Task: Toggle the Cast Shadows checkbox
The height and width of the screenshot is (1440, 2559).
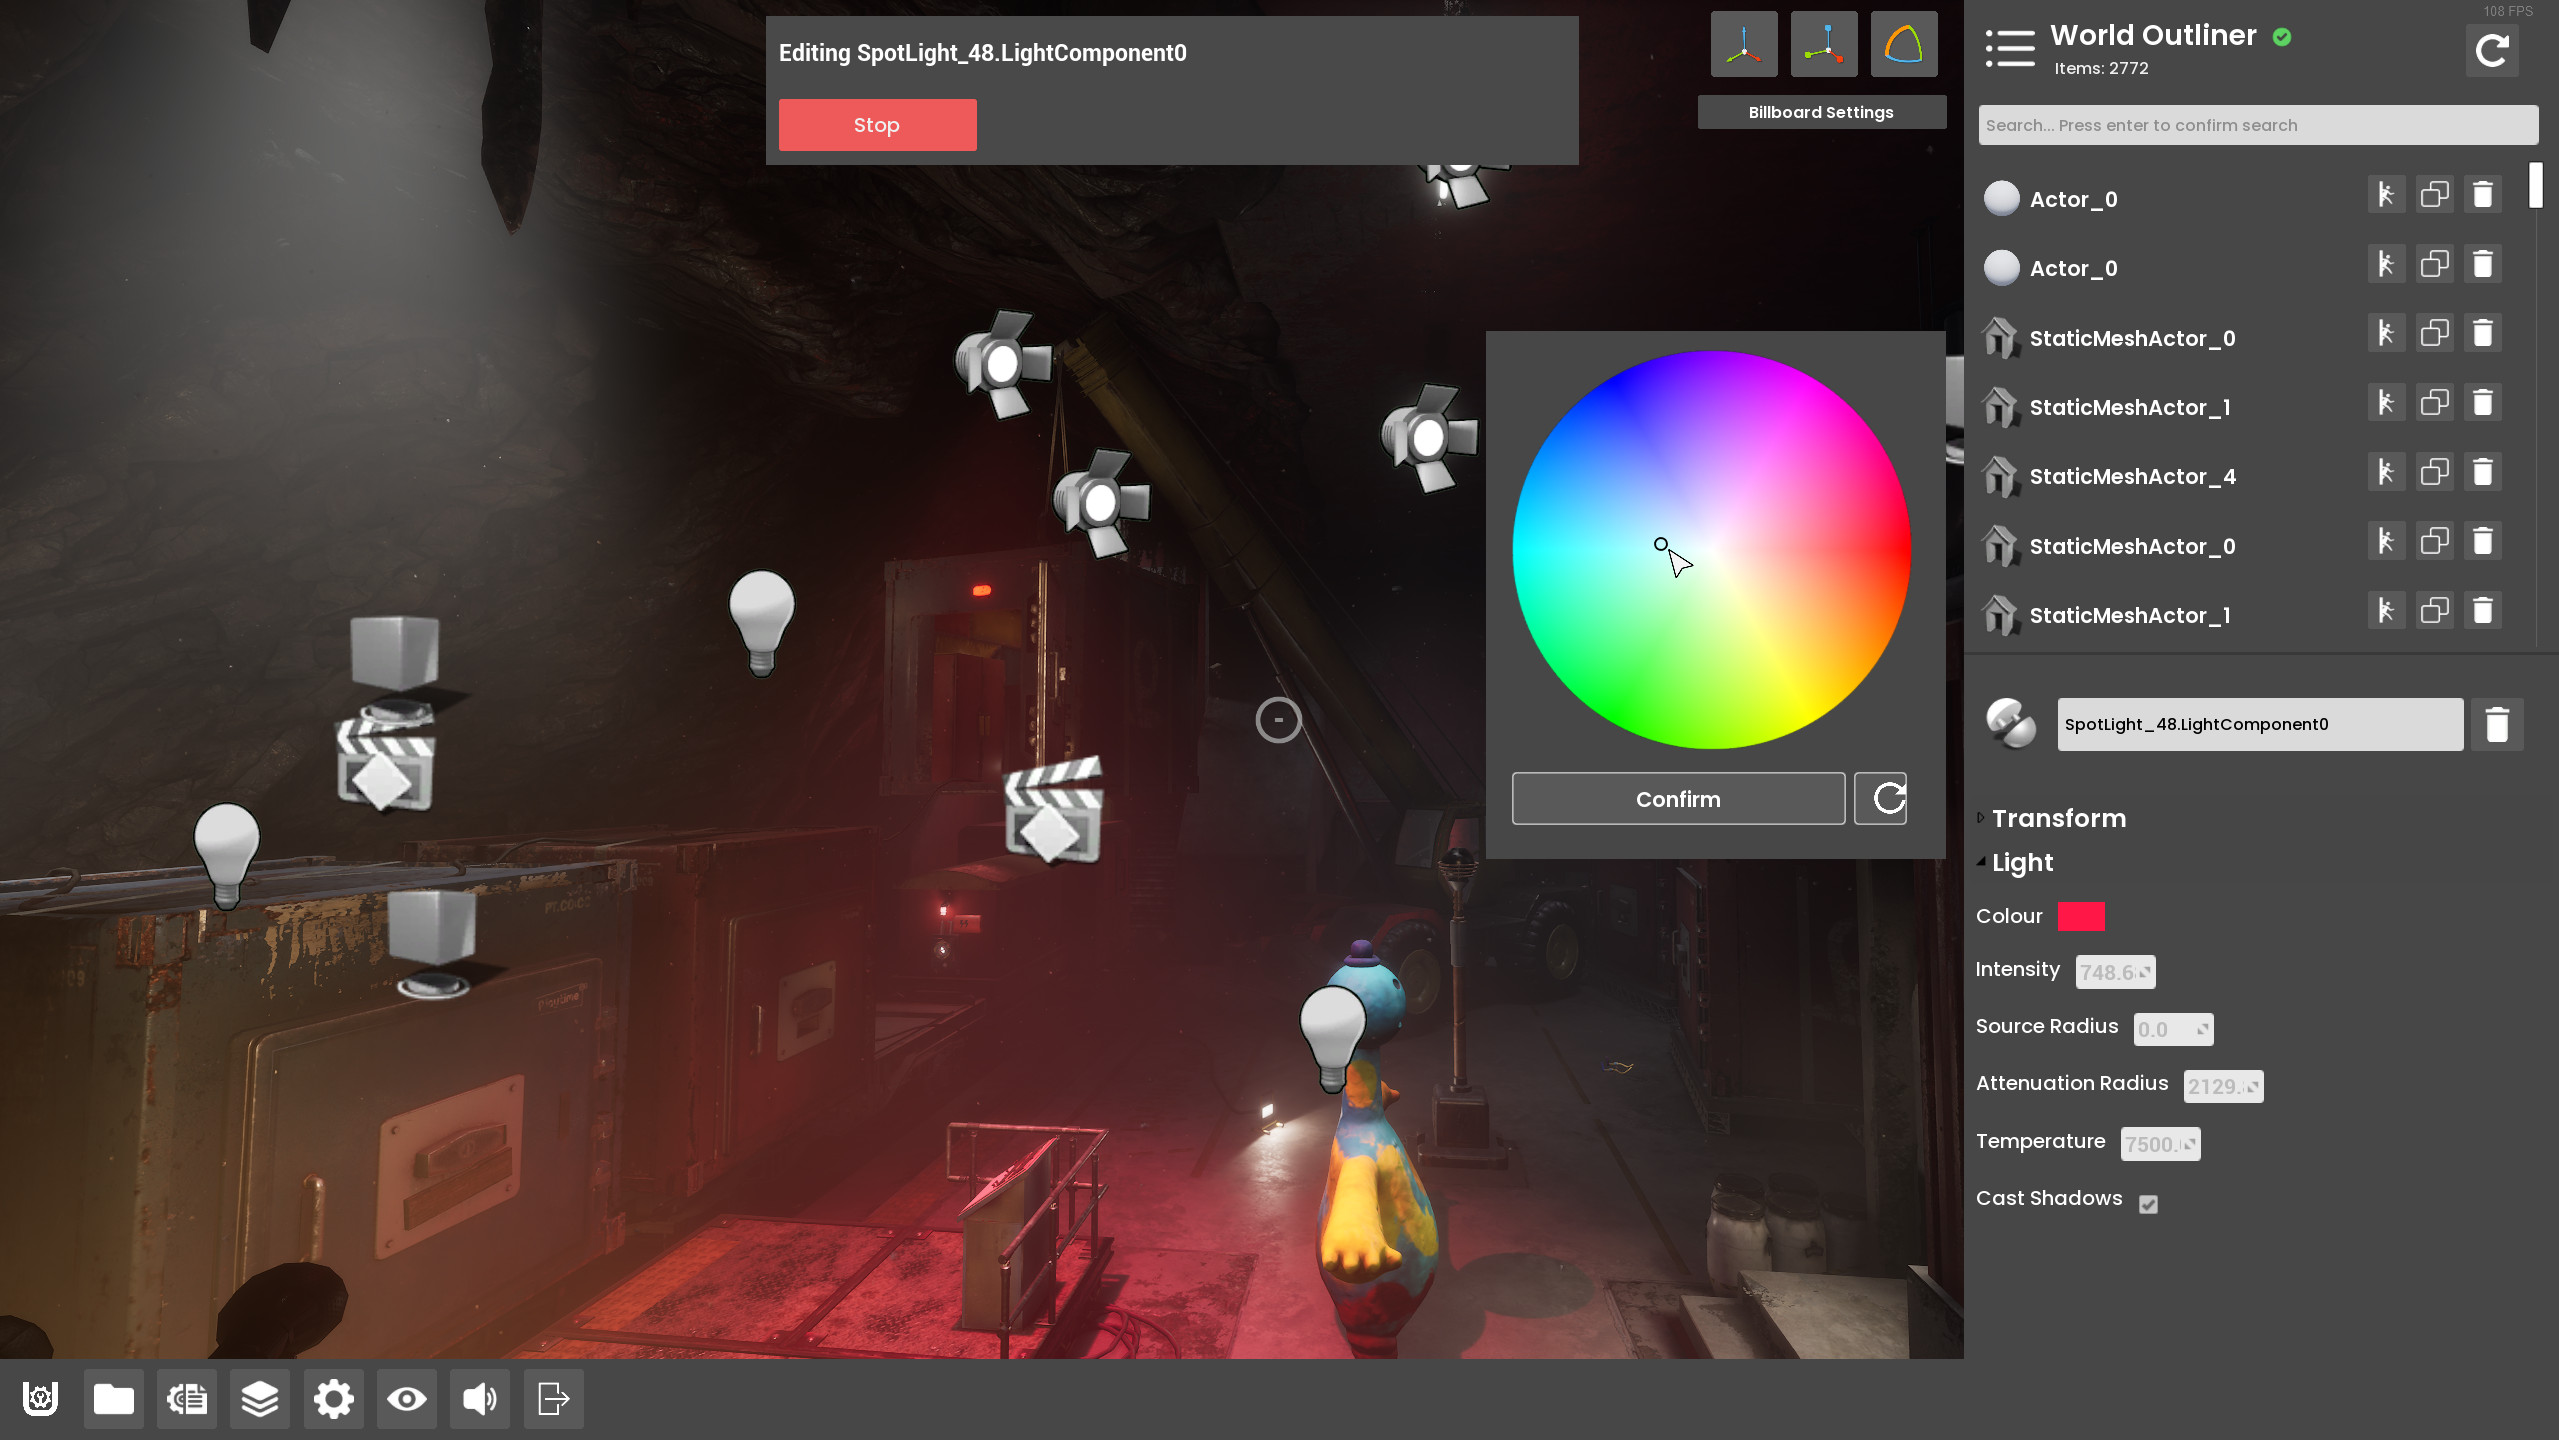Action: [x=2148, y=1204]
